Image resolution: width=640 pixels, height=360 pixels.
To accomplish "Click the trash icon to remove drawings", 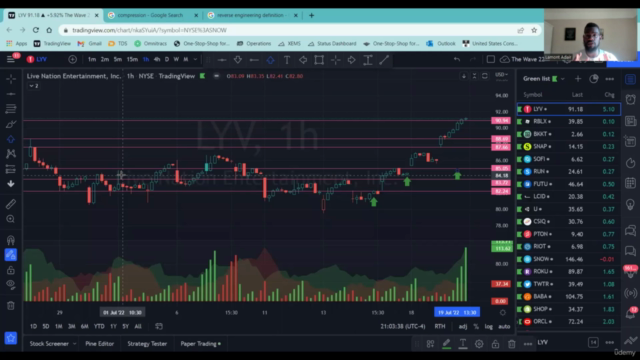I will point(11,305).
